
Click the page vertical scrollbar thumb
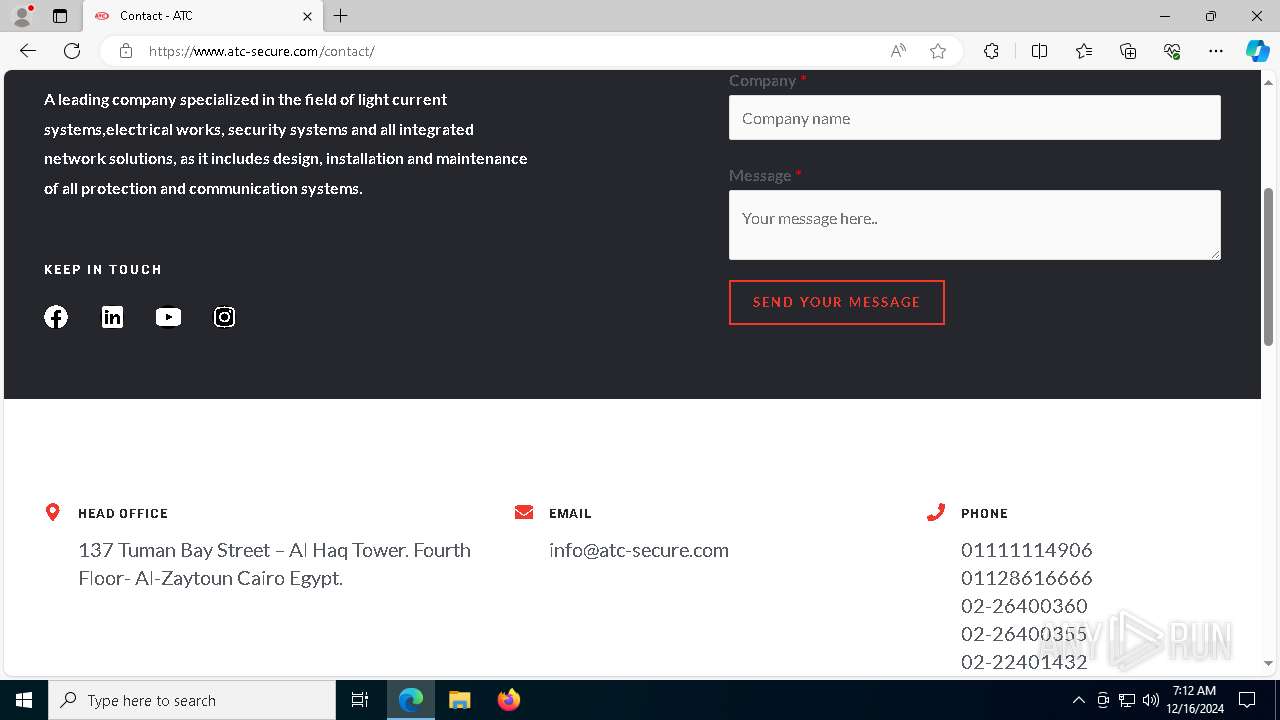click(x=1268, y=267)
